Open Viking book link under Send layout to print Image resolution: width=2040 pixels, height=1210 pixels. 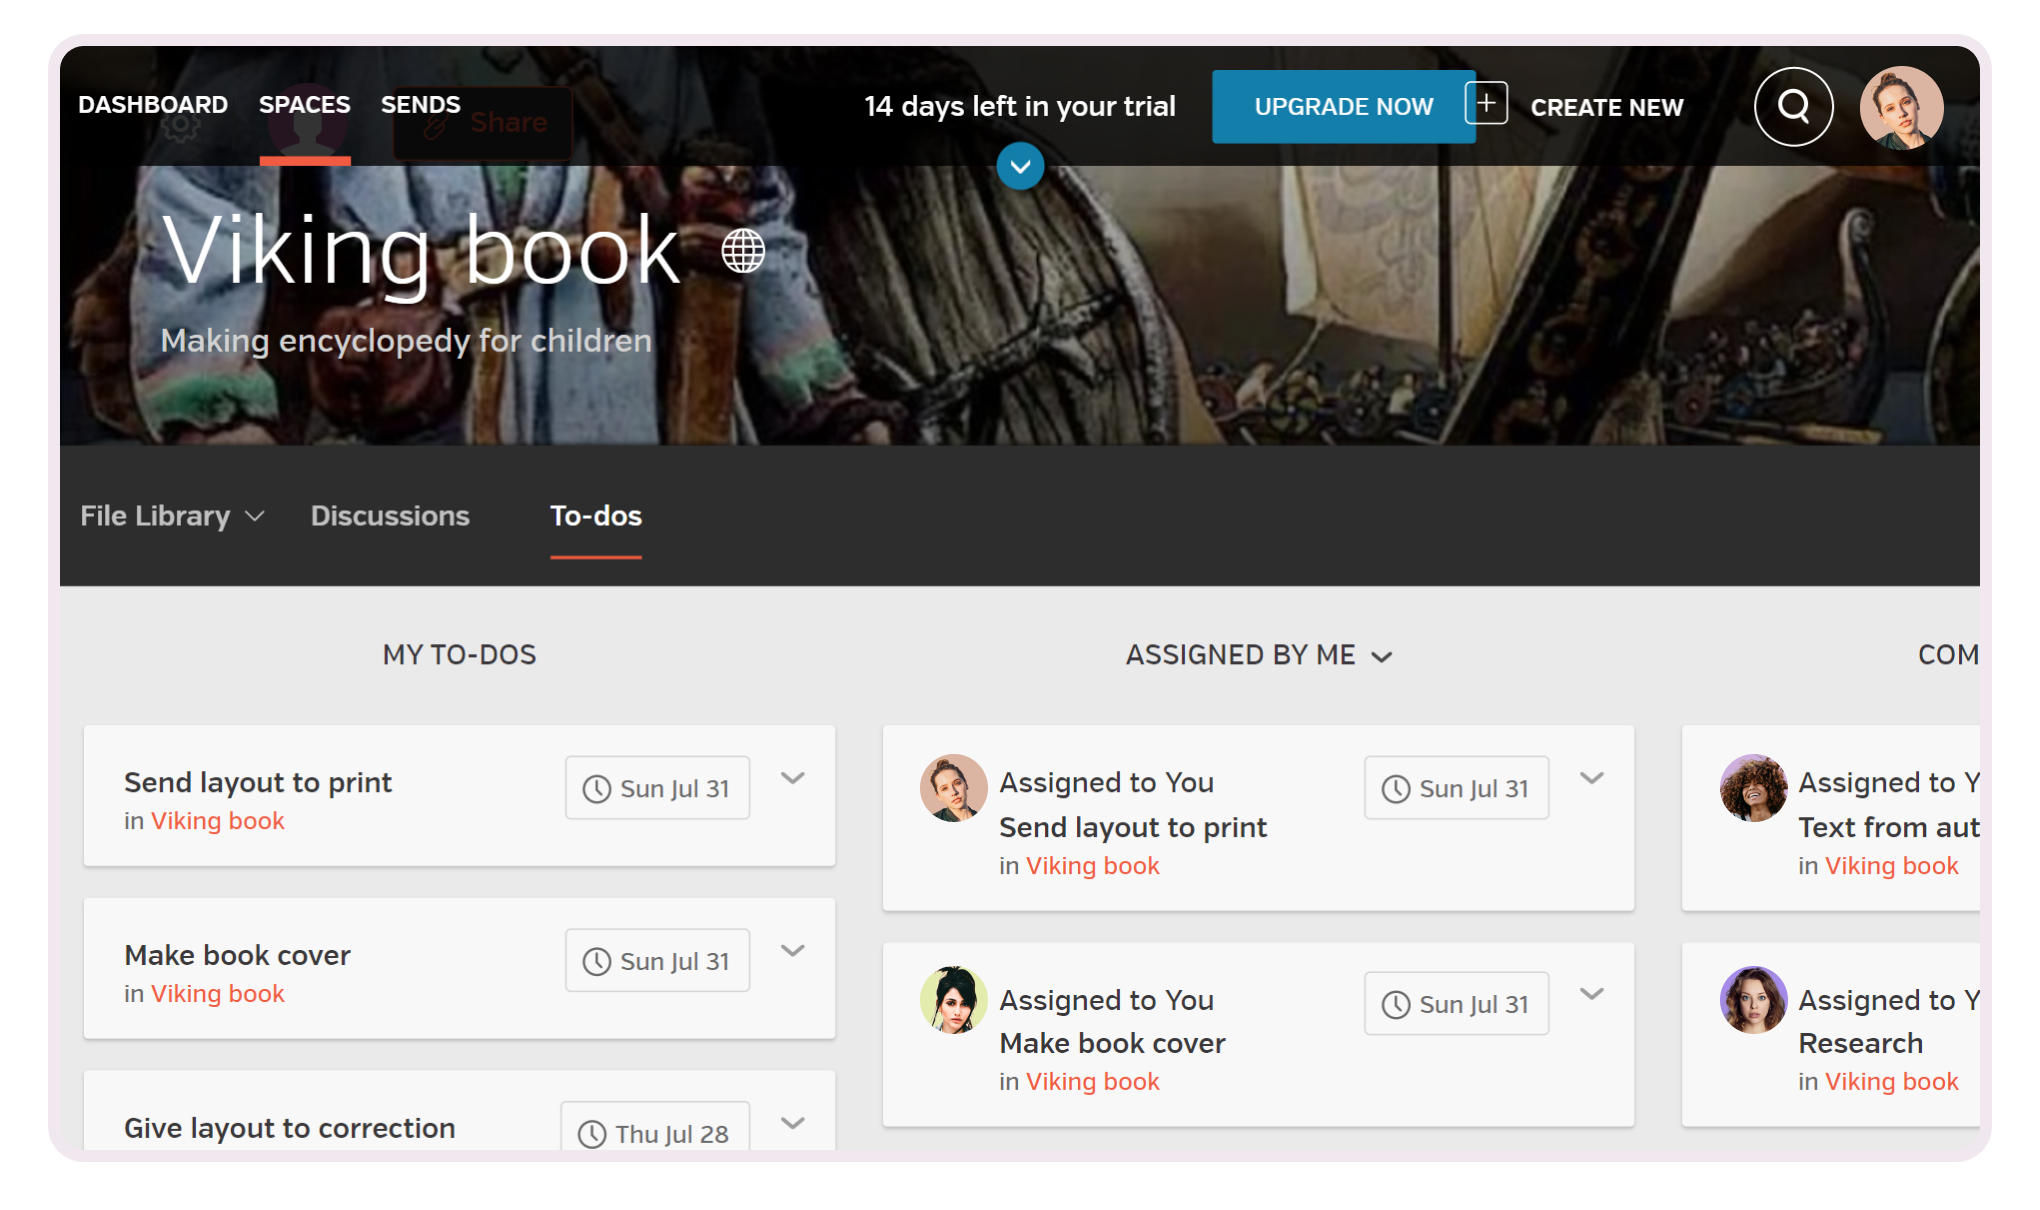(217, 821)
